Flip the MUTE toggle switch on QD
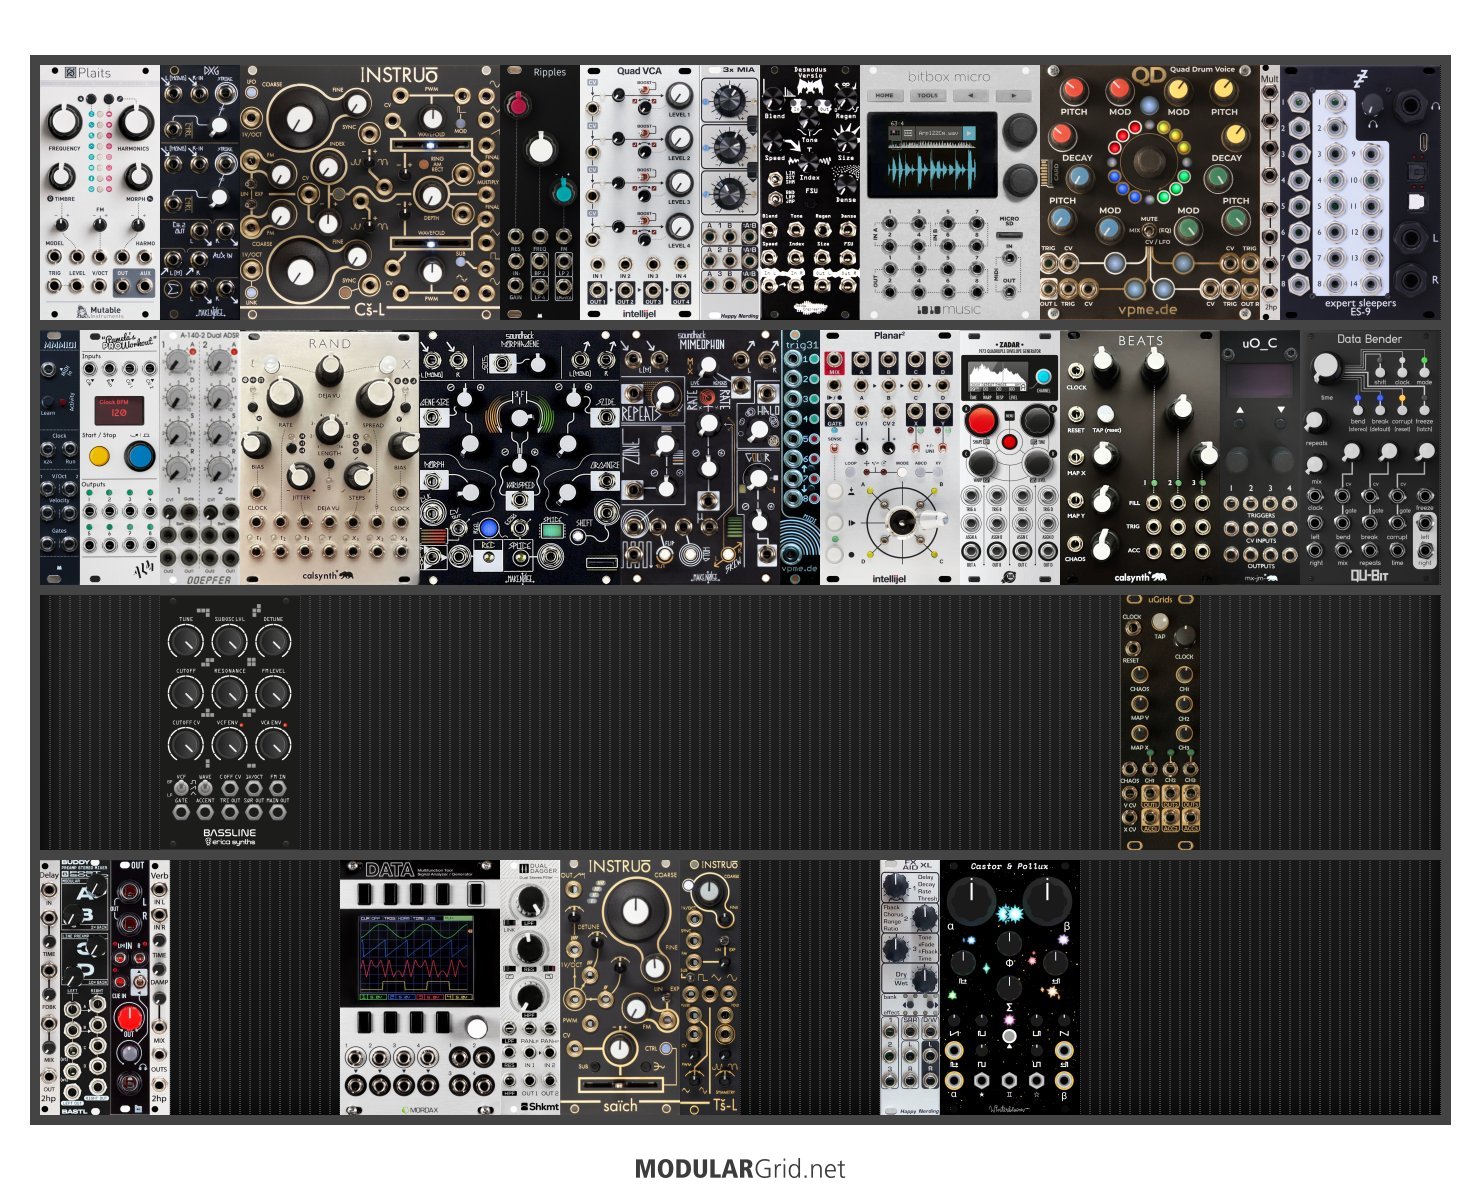The width and height of the screenshot is (1481, 1190). click(1149, 230)
